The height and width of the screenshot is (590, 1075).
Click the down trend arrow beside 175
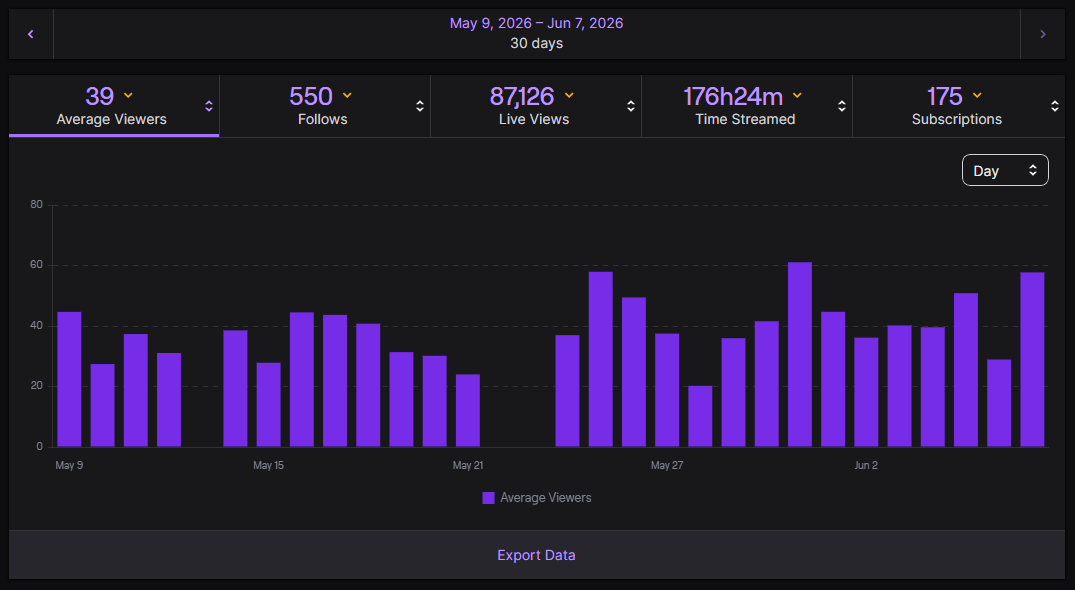977,96
